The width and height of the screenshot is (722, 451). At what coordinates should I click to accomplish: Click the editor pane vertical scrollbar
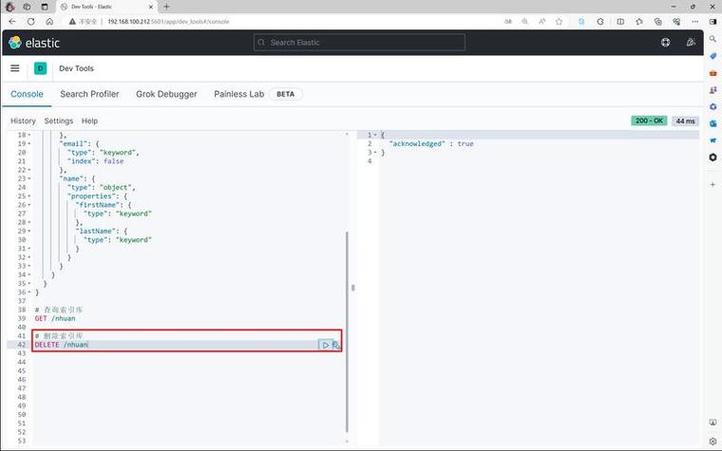point(347,332)
